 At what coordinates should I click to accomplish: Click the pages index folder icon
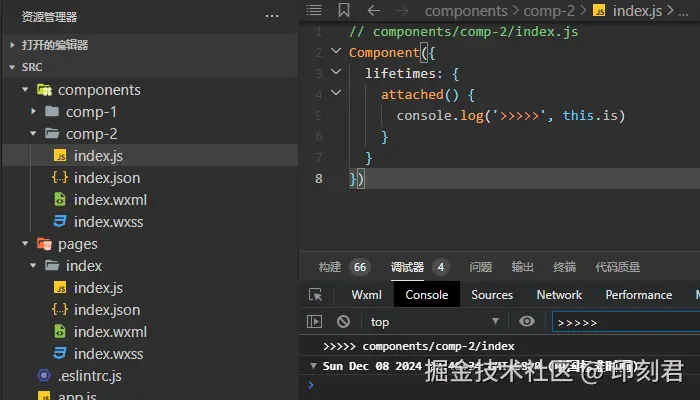pyautogui.click(x=52, y=266)
